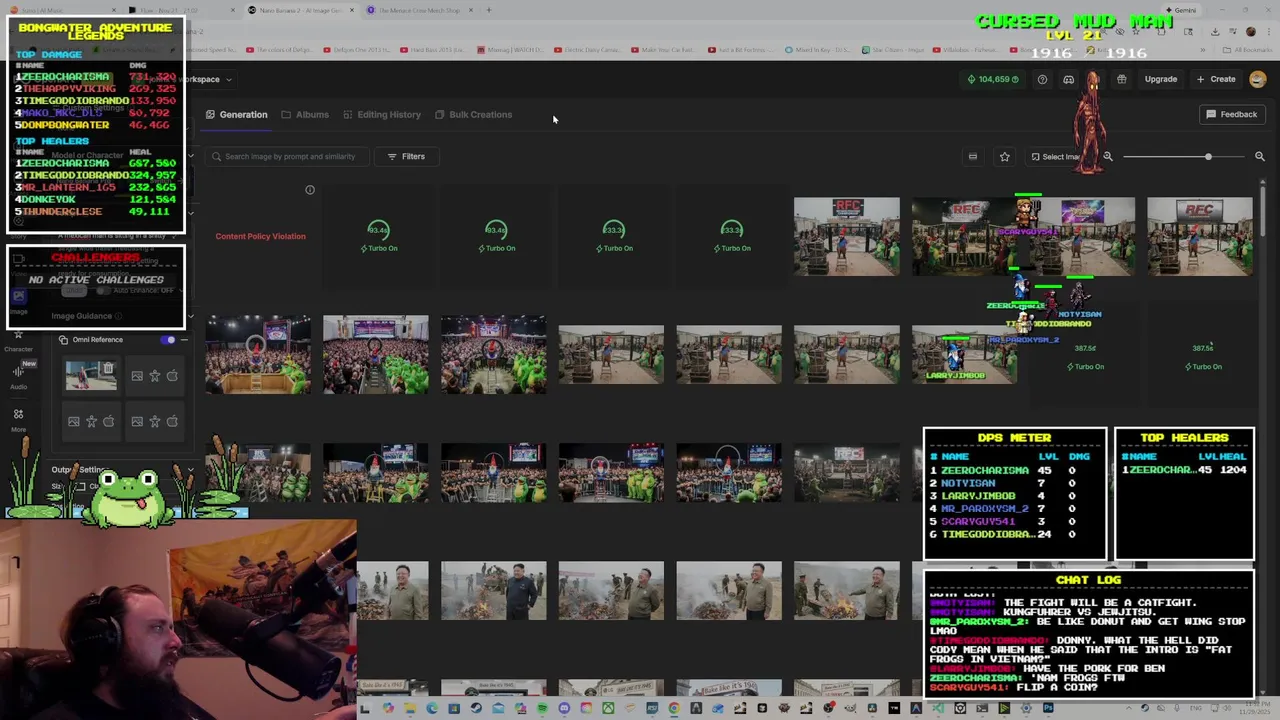1280x720 pixels.
Task: Select the uploaded Omni Reference image thumbnail
Action: [90, 375]
